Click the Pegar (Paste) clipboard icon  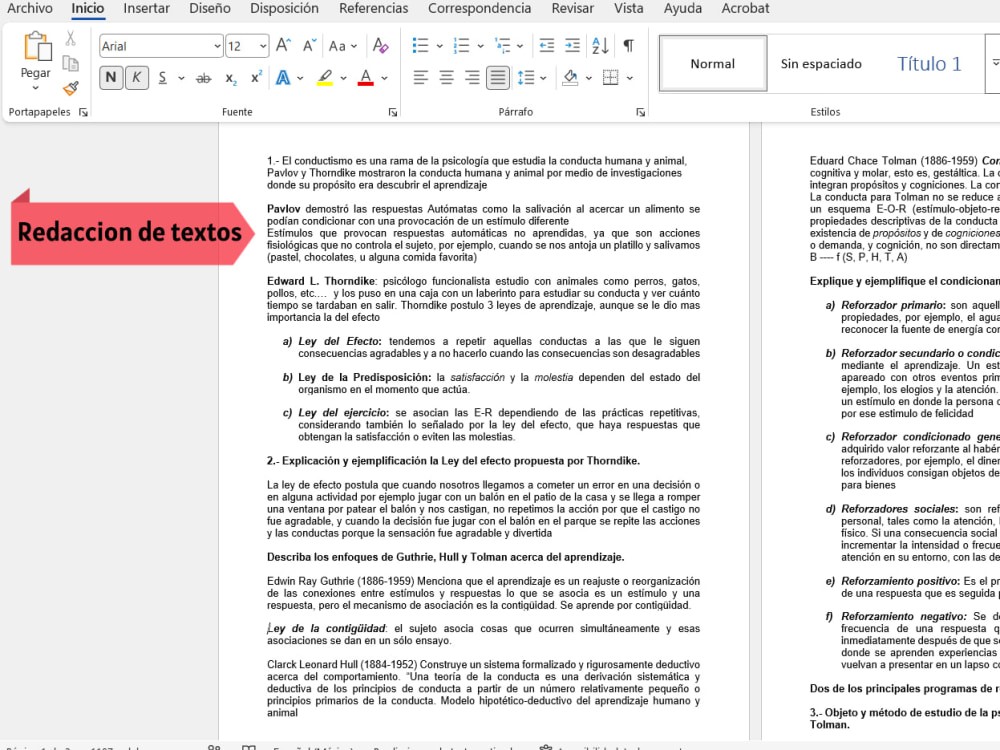tap(36, 47)
